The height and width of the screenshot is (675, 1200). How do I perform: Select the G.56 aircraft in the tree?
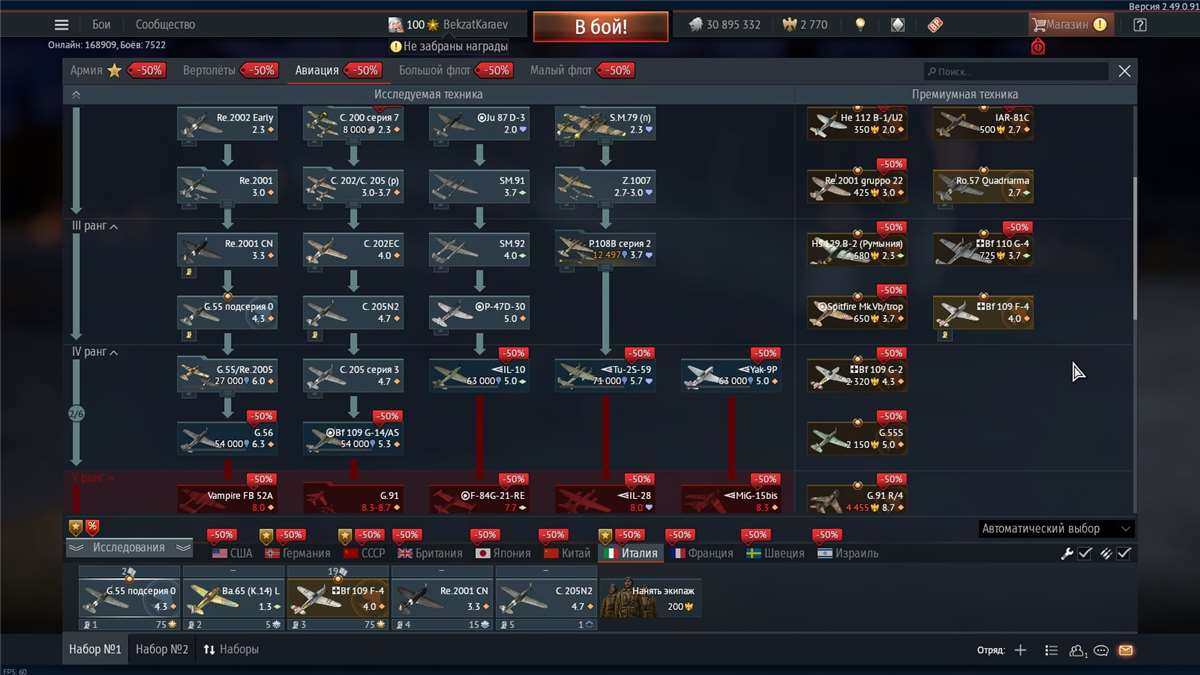click(227, 438)
